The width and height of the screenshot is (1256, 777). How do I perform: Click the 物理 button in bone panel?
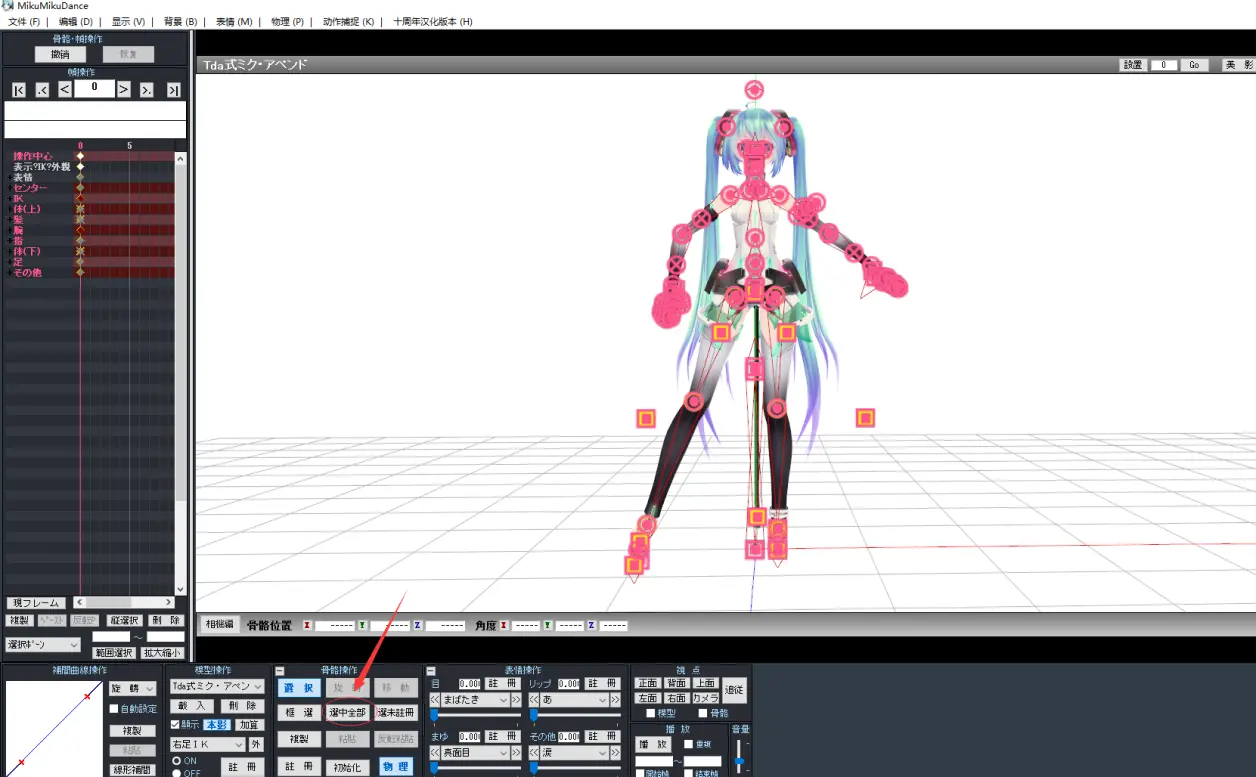pyautogui.click(x=396, y=767)
